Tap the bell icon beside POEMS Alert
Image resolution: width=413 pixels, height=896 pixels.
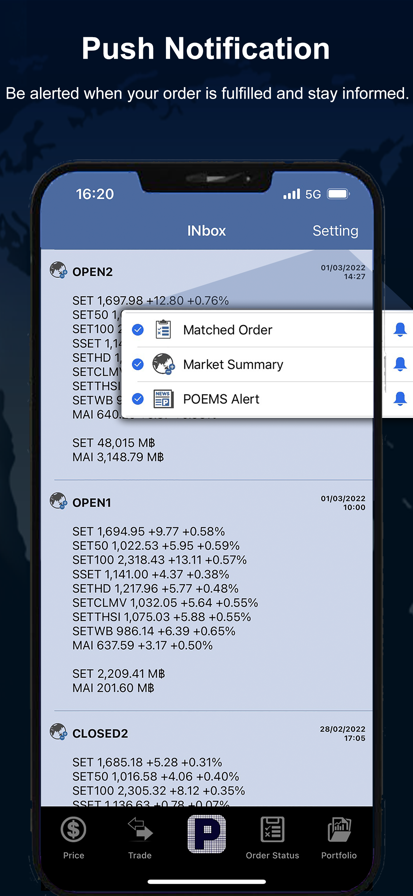pos(400,399)
